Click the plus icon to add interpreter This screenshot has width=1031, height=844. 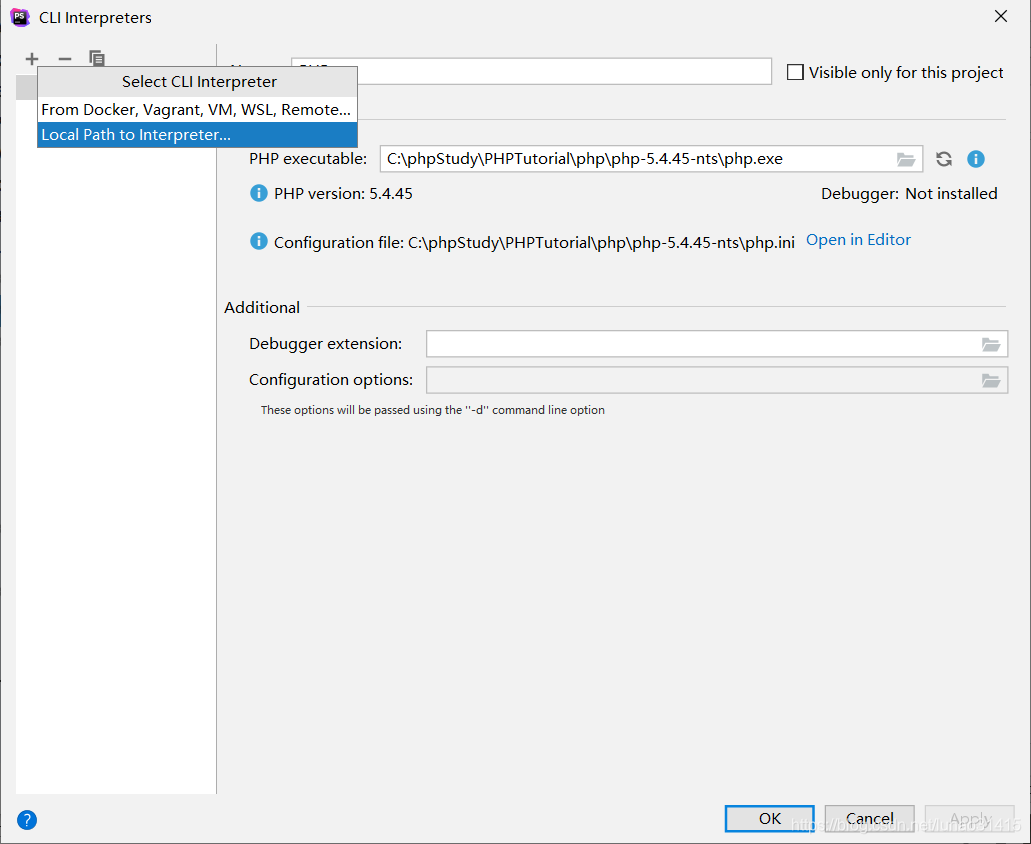coord(32,59)
